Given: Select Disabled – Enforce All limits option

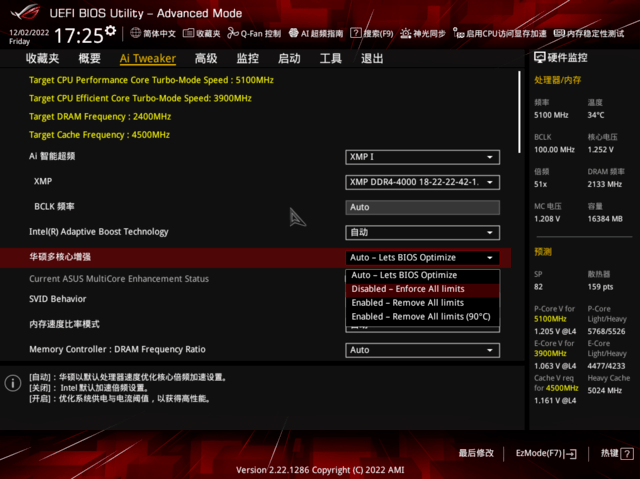Looking at the screenshot, I should click(x=407, y=289).
